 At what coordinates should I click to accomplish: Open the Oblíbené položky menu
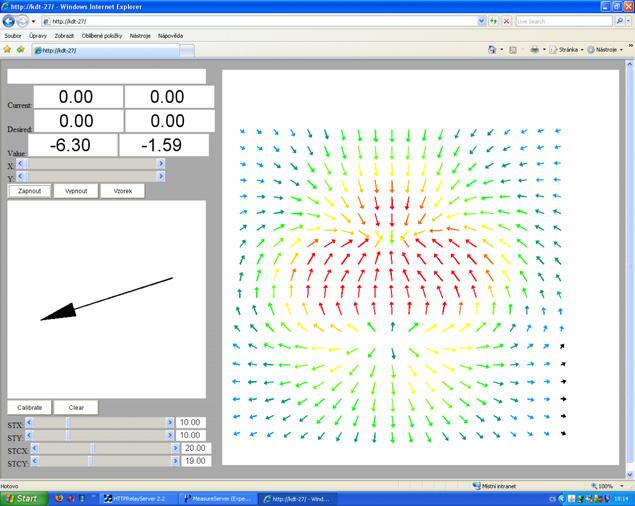[102, 36]
